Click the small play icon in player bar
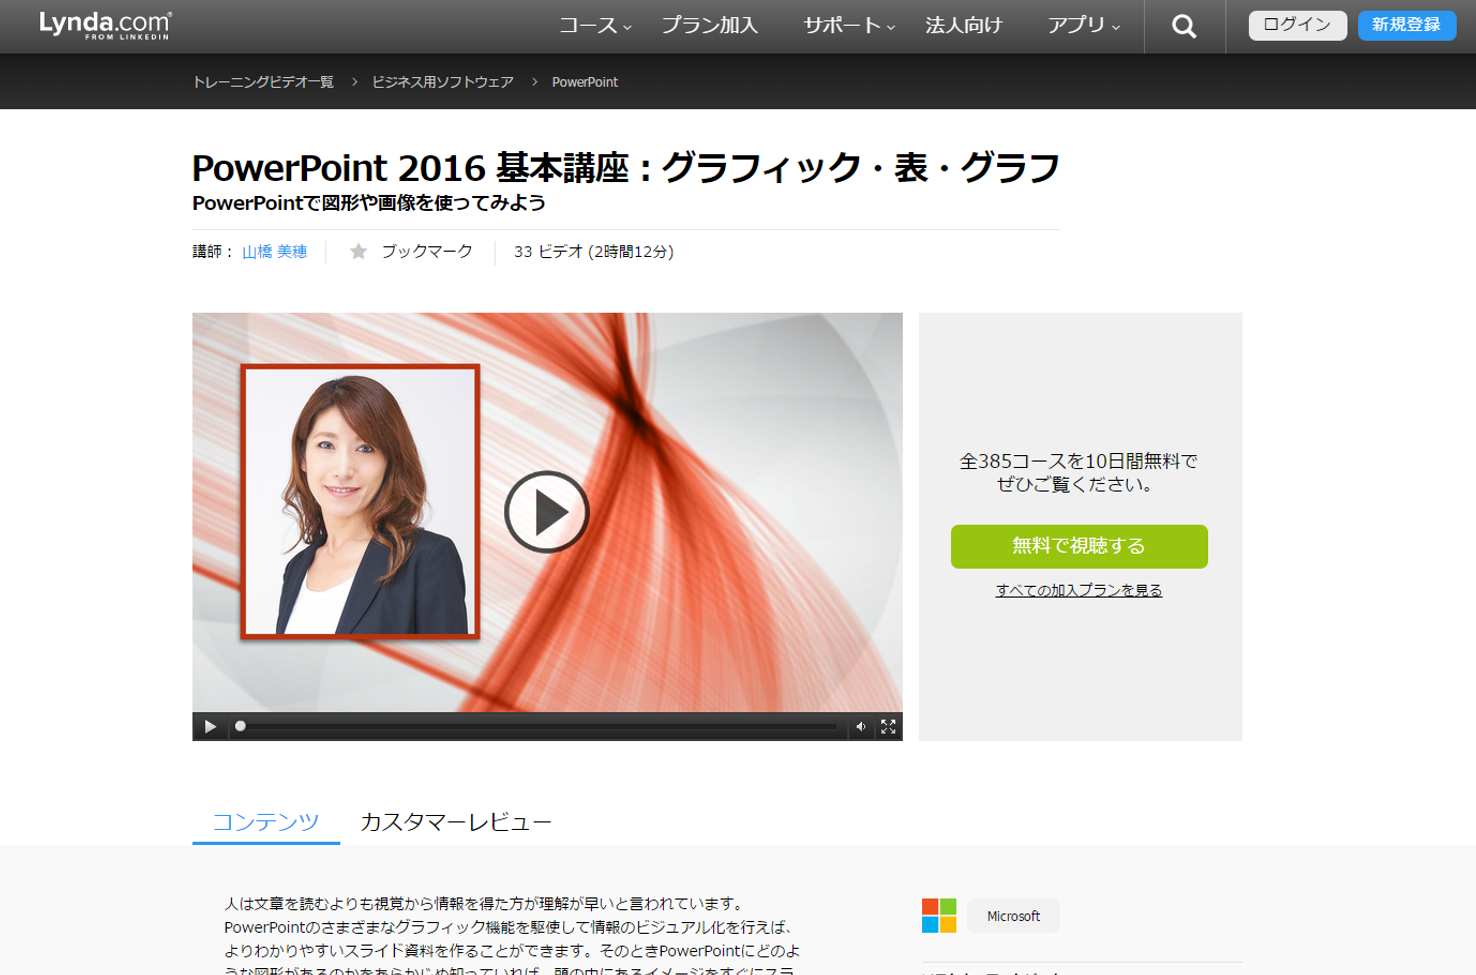 [x=210, y=727]
